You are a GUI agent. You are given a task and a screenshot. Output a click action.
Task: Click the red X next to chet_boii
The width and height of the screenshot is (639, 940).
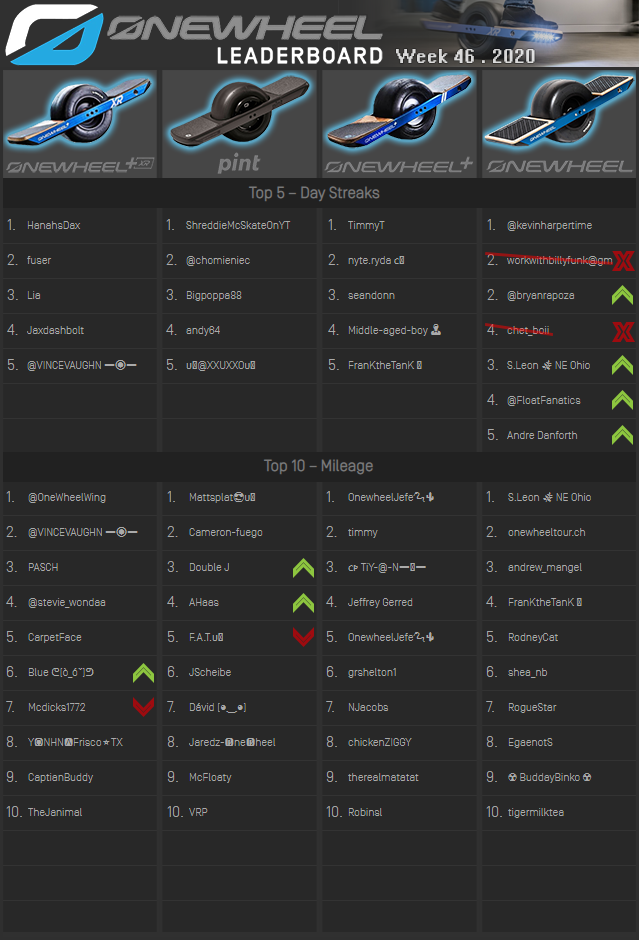(622, 331)
